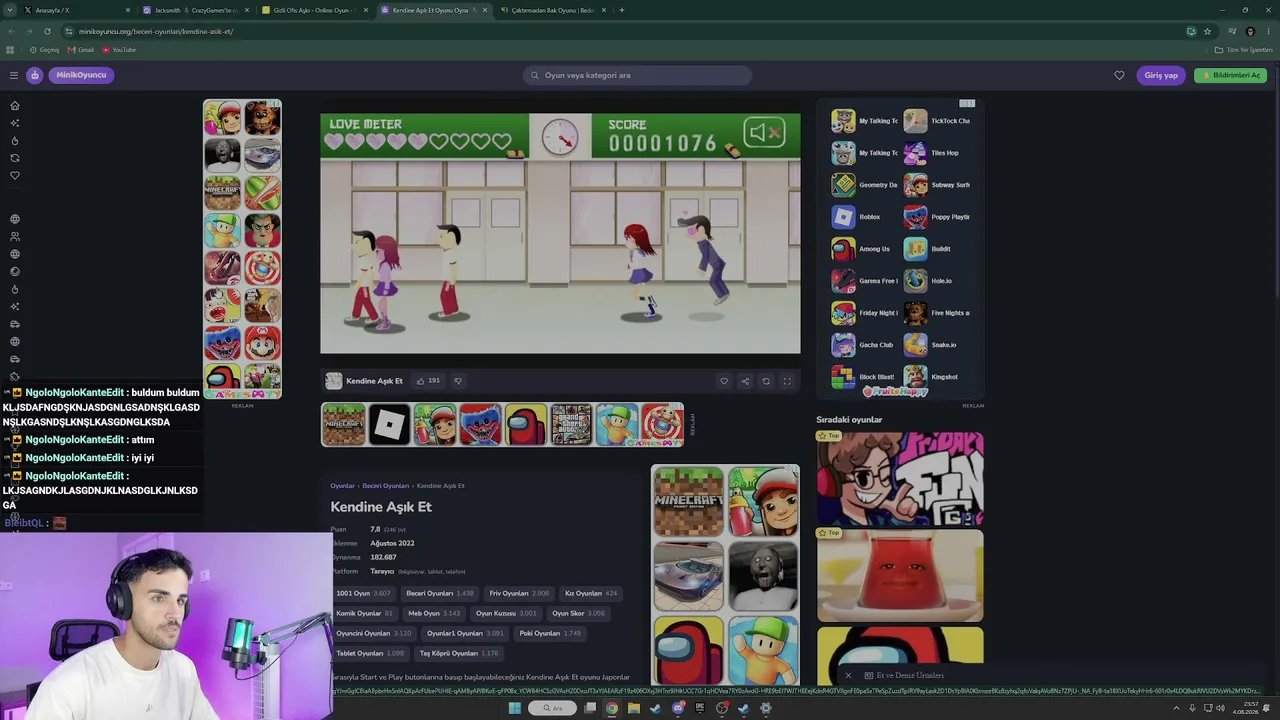Image resolution: width=1280 pixels, height=720 pixels.
Task: Open Geometry Dash from the ad list
Action: click(865, 185)
